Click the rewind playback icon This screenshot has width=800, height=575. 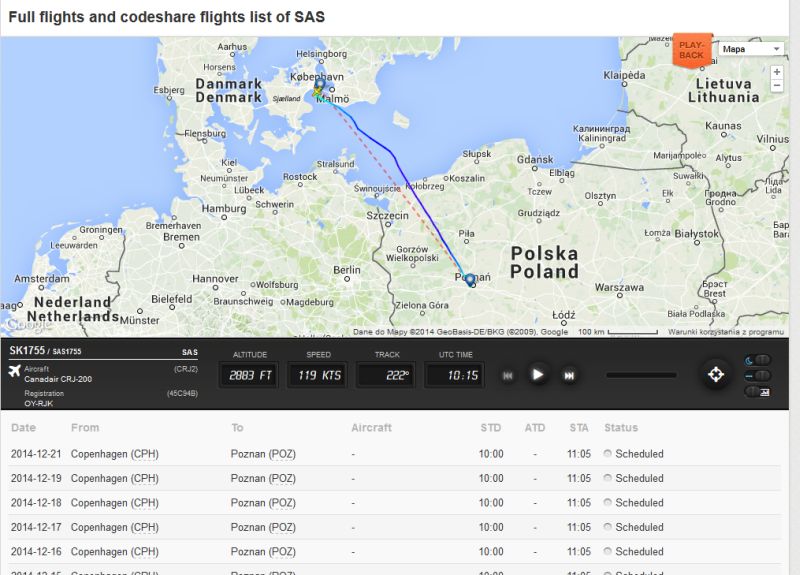tap(508, 375)
